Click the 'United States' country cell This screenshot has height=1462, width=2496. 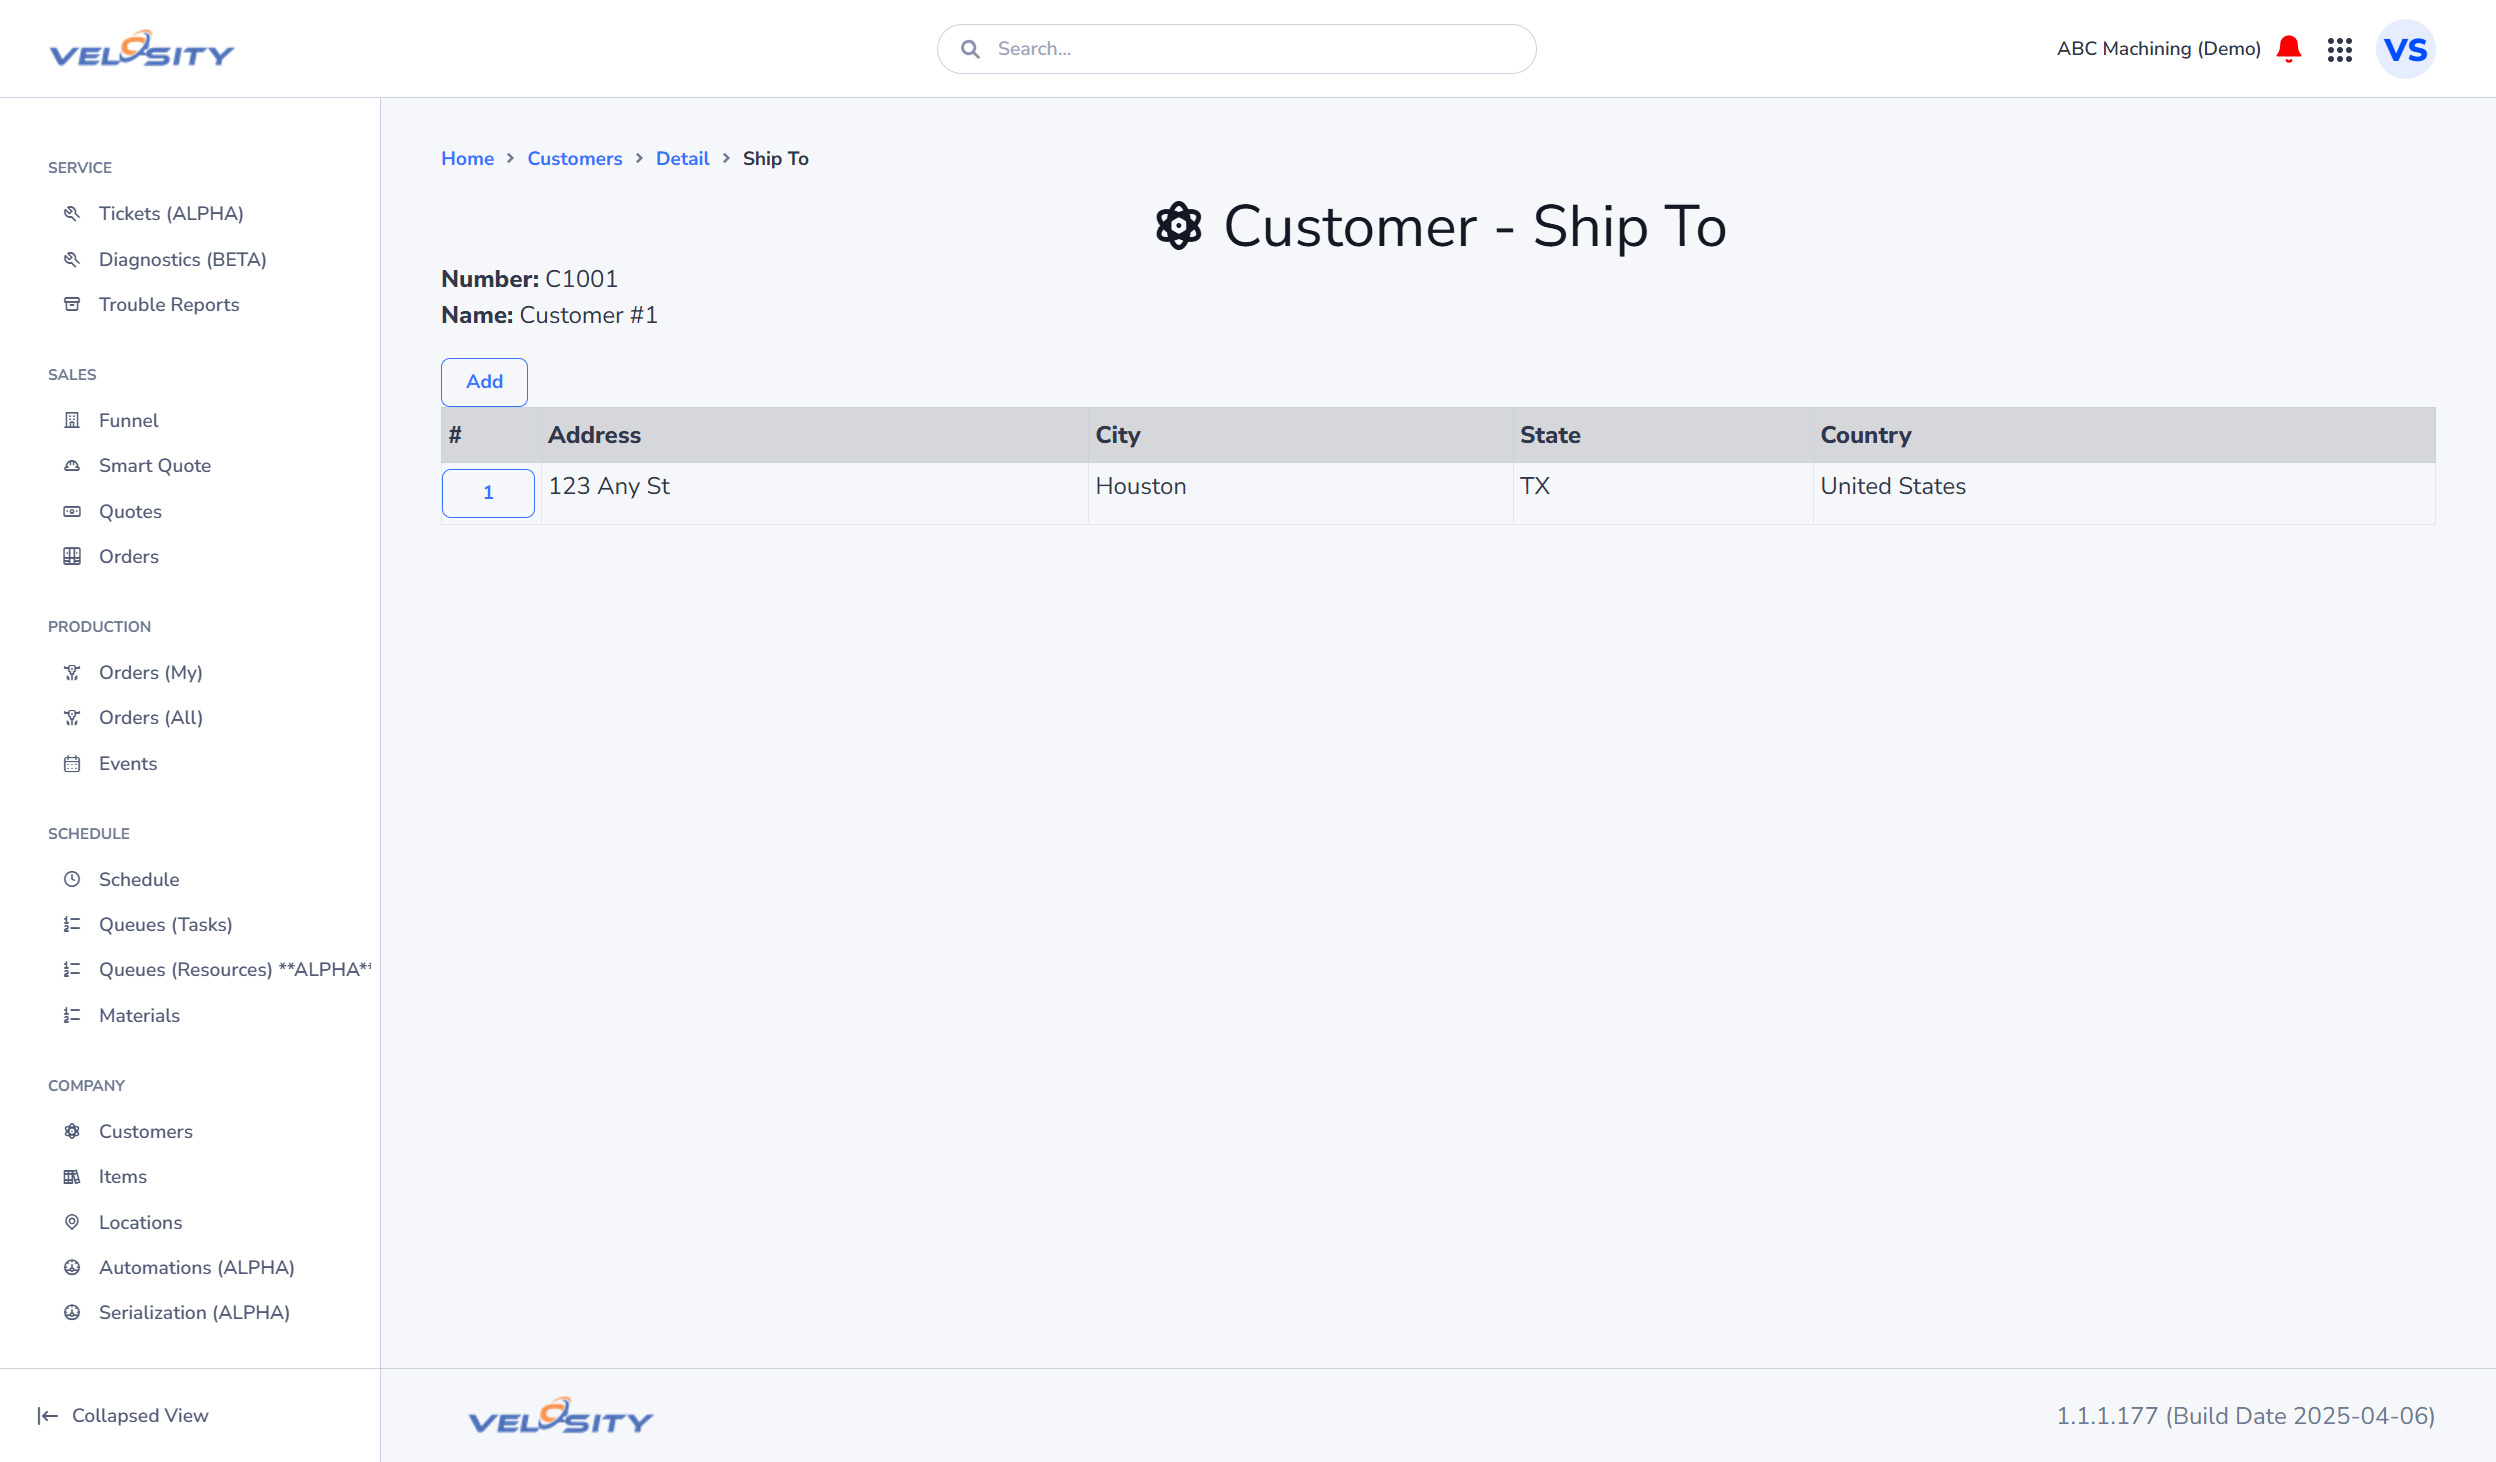click(x=2124, y=493)
